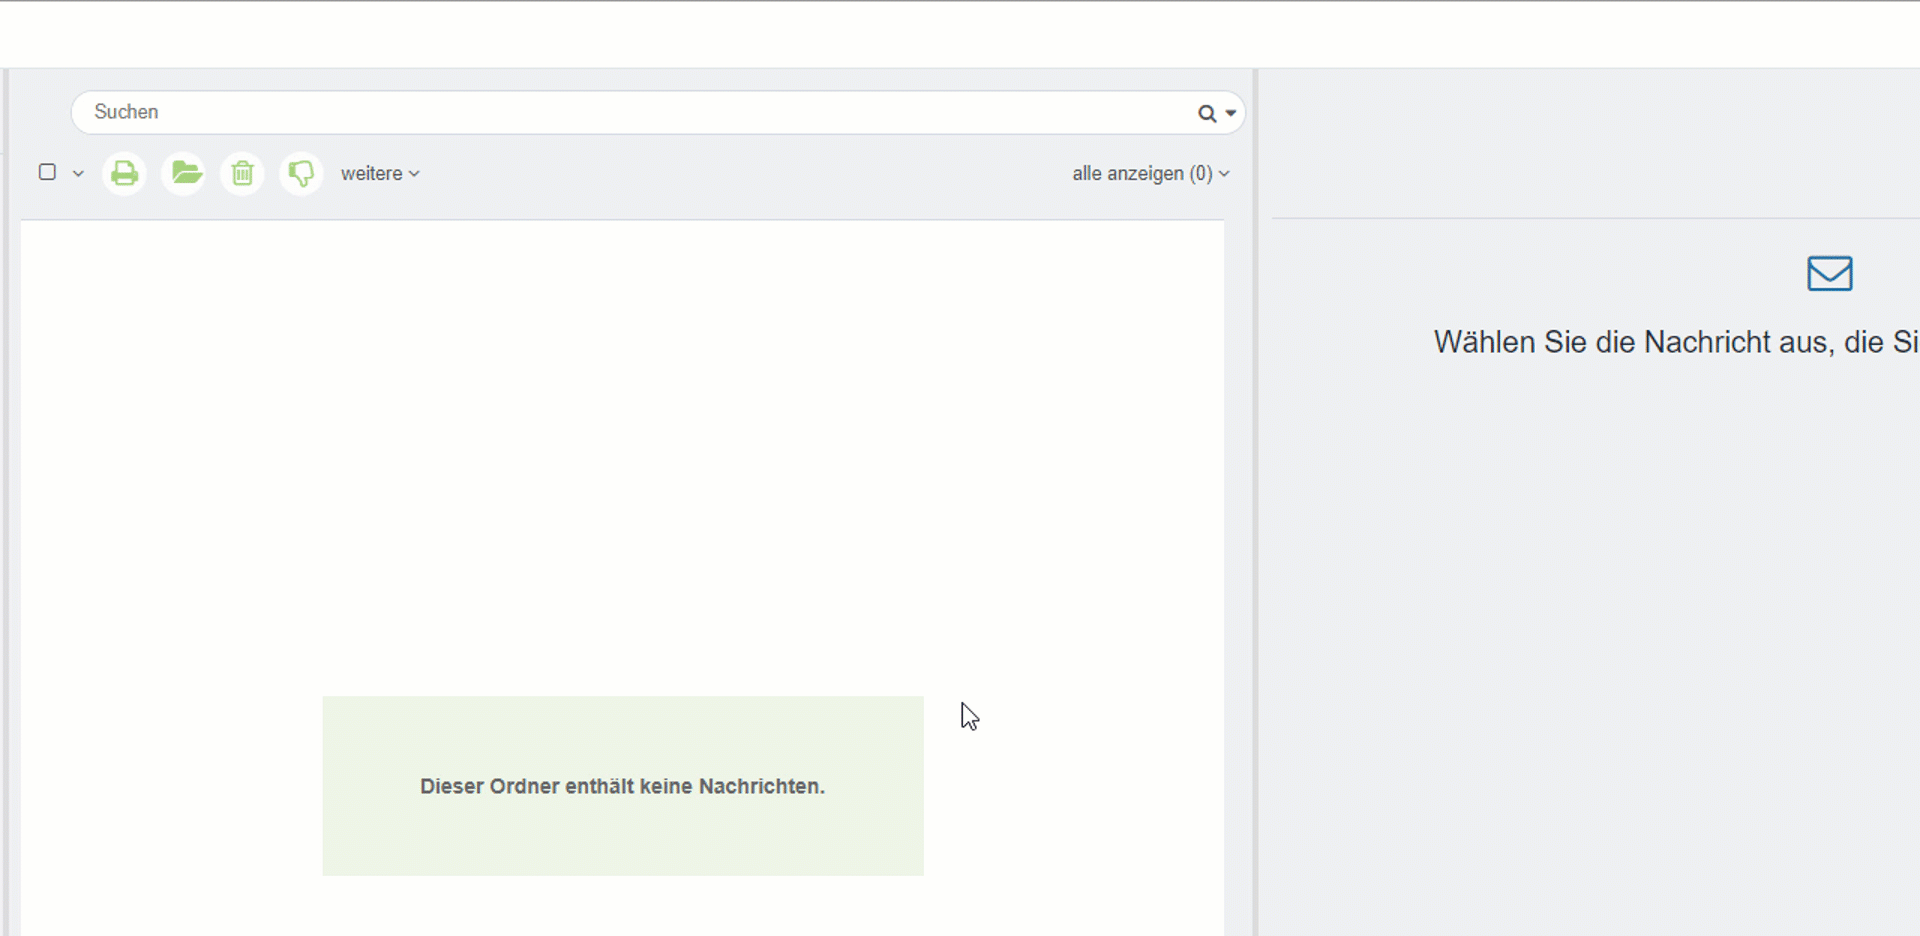Screen dimensions: 1920x936
Task: Click the "Dieser Ordner enthält keine Nachrichten" notice
Action: [x=622, y=786]
